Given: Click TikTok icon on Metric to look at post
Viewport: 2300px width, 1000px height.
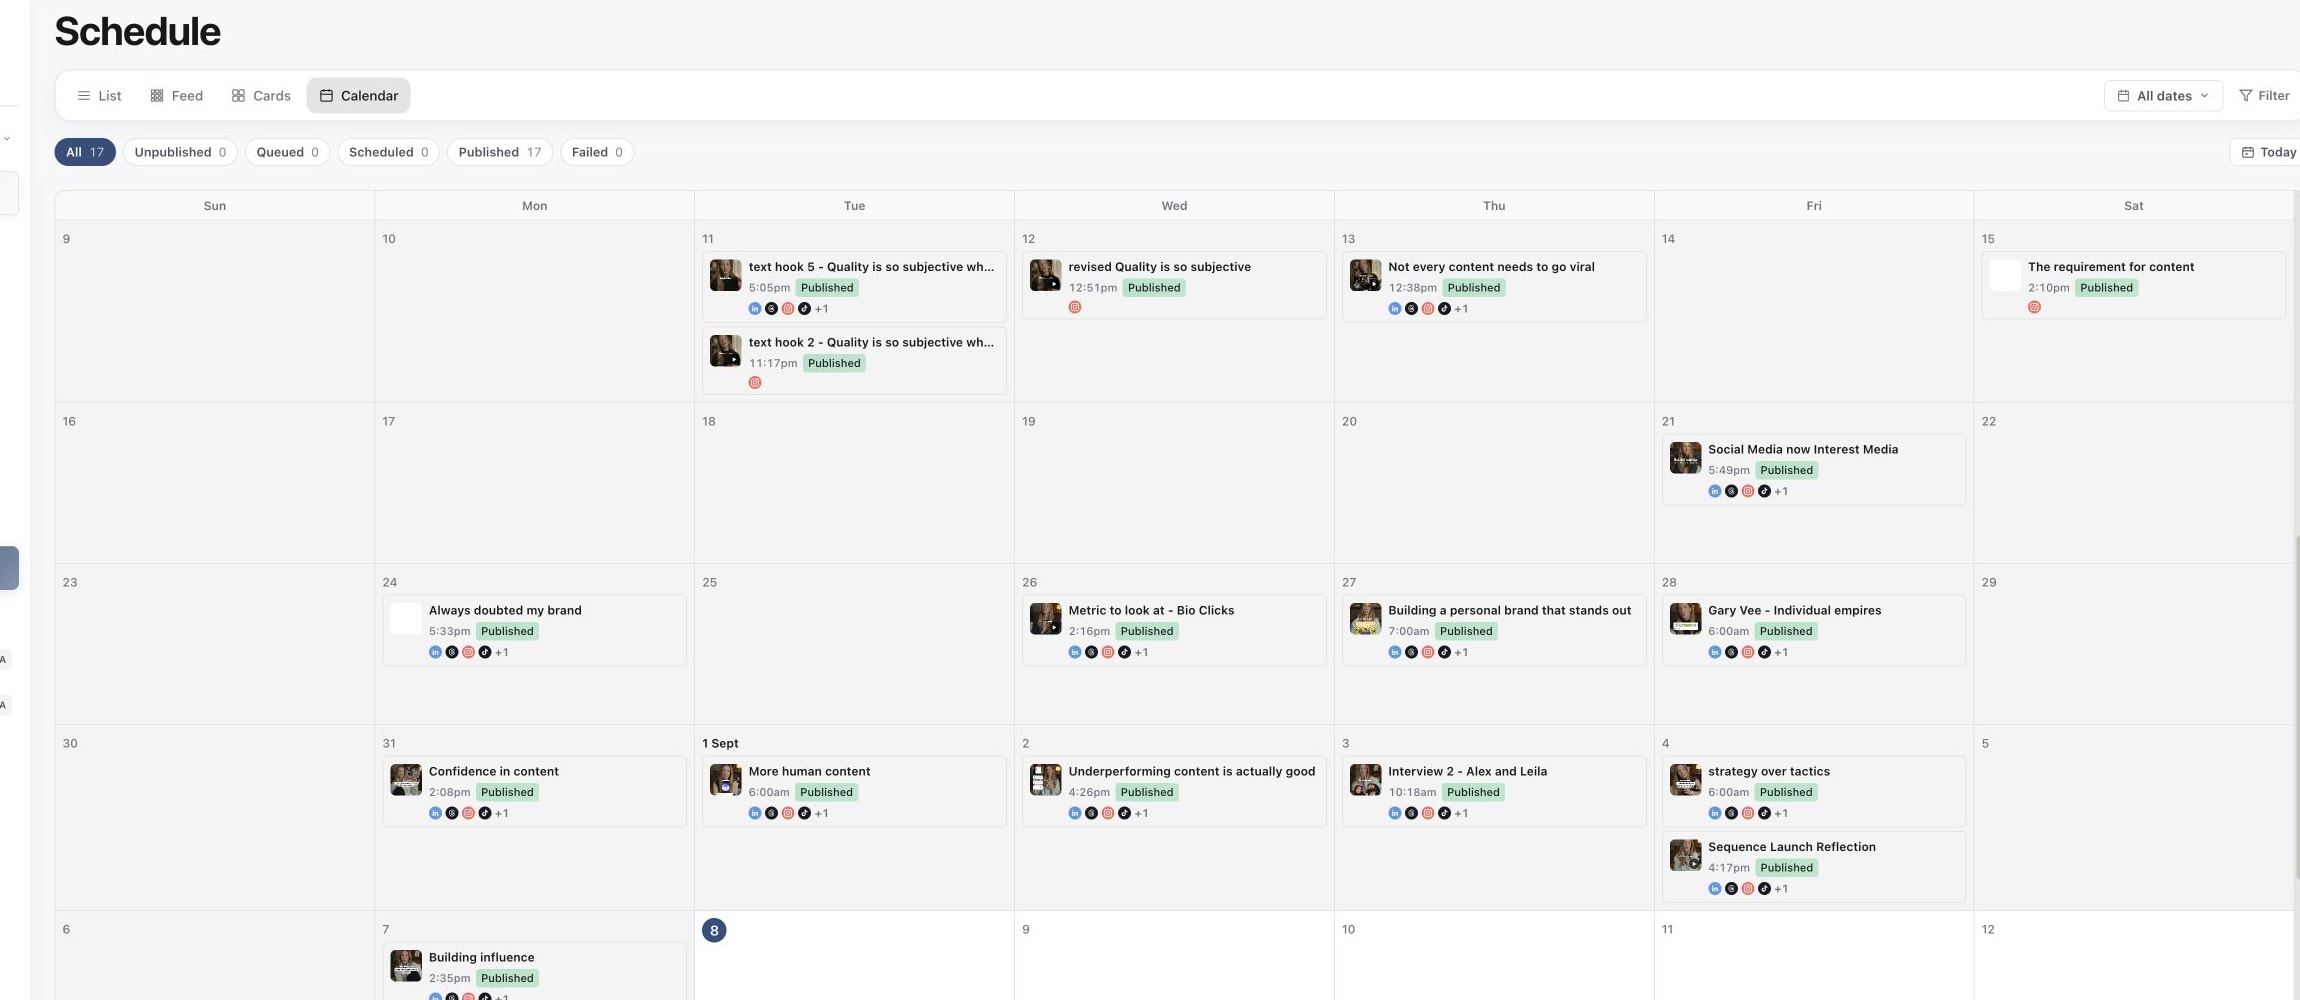Looking at the screenshot, I should pyautogui.click(x=1124, y=652).
